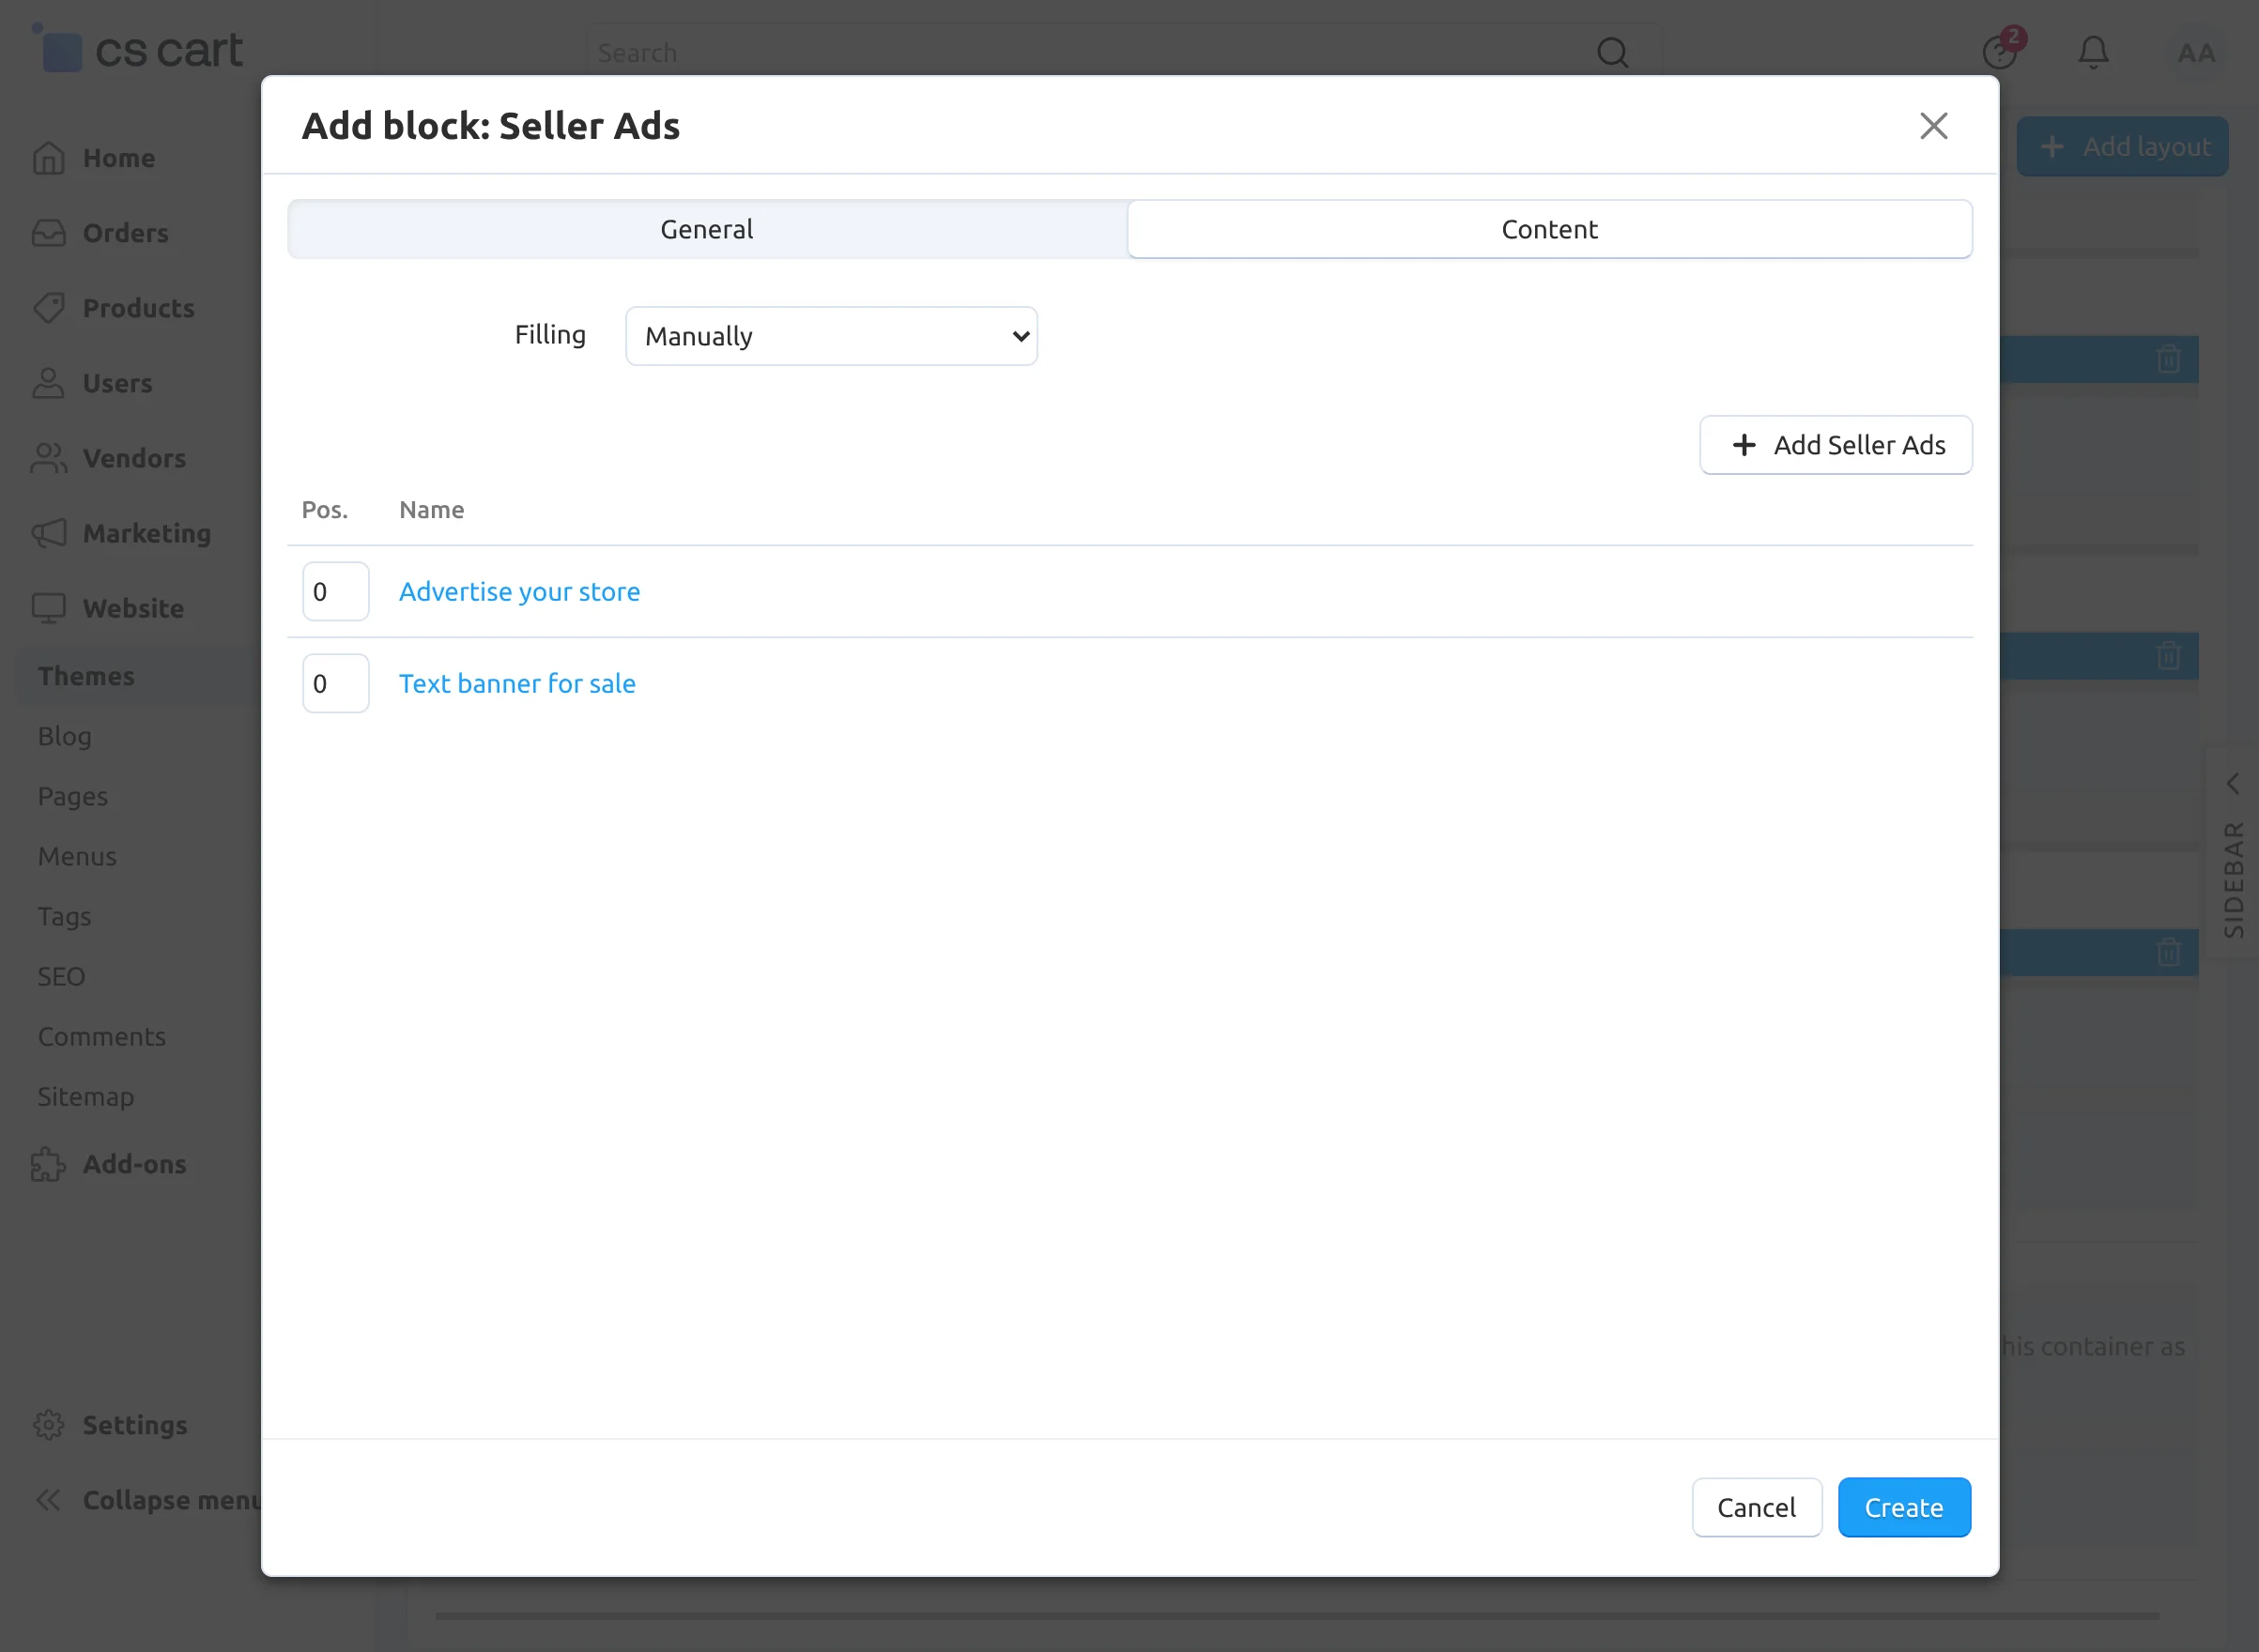The image size is (2259, 1652).
Task: Open Orders via its inbox icon
Action: click(48, 233)
